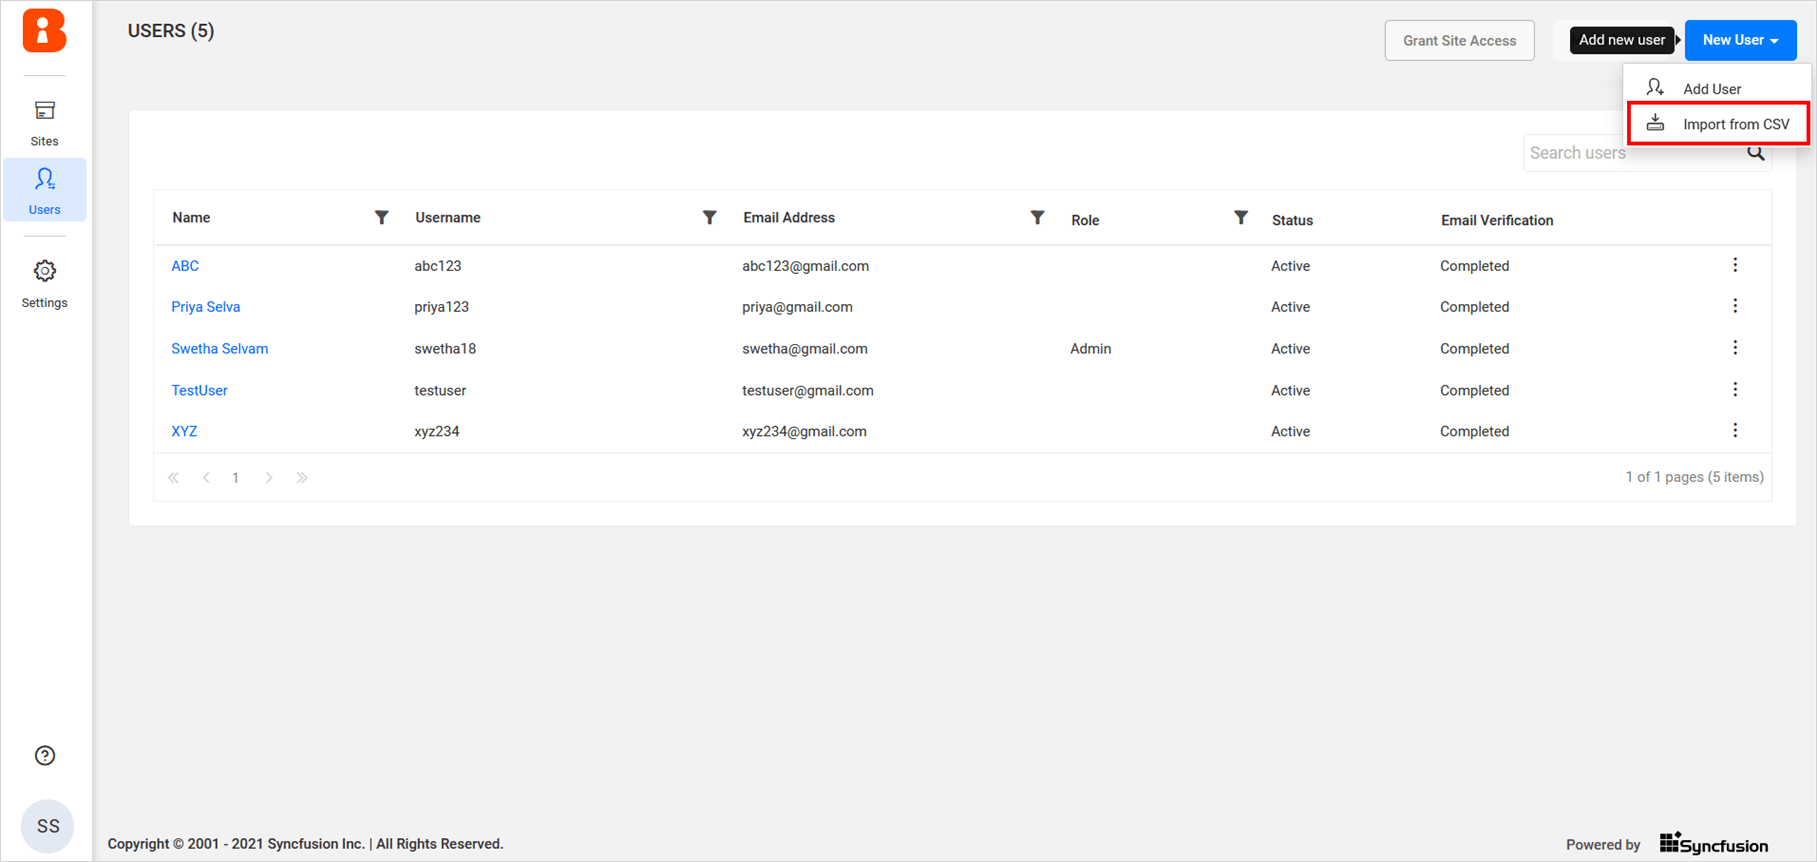Go to next page of users

point(269,478)
